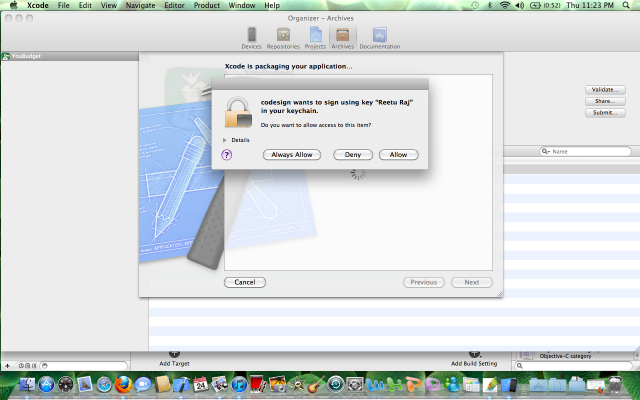Click Add Target in background window
Screen dimensions: 640x400
coord(174,359)
